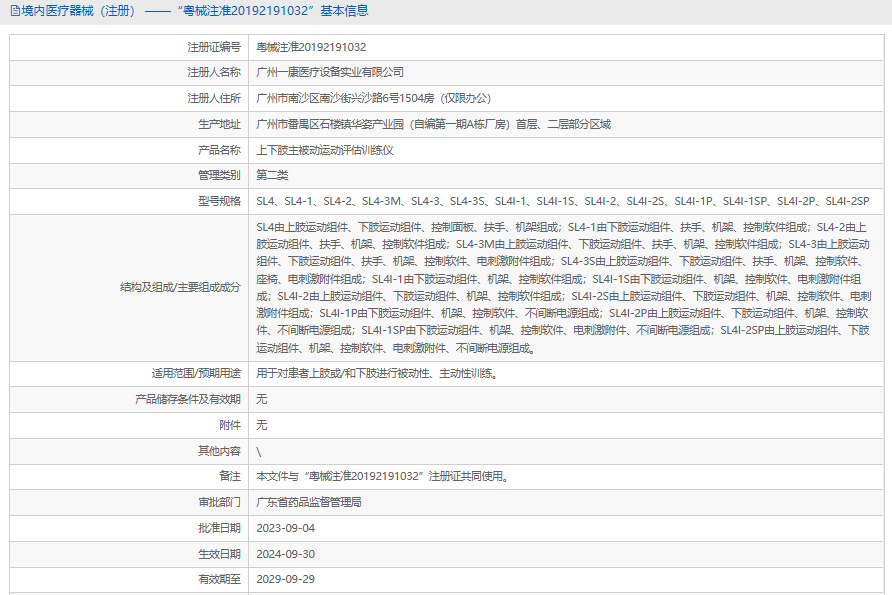Click the label 注册人住所
Viewport: 892px width, 595px height.
pyautogui.click(x=214, y=98)
